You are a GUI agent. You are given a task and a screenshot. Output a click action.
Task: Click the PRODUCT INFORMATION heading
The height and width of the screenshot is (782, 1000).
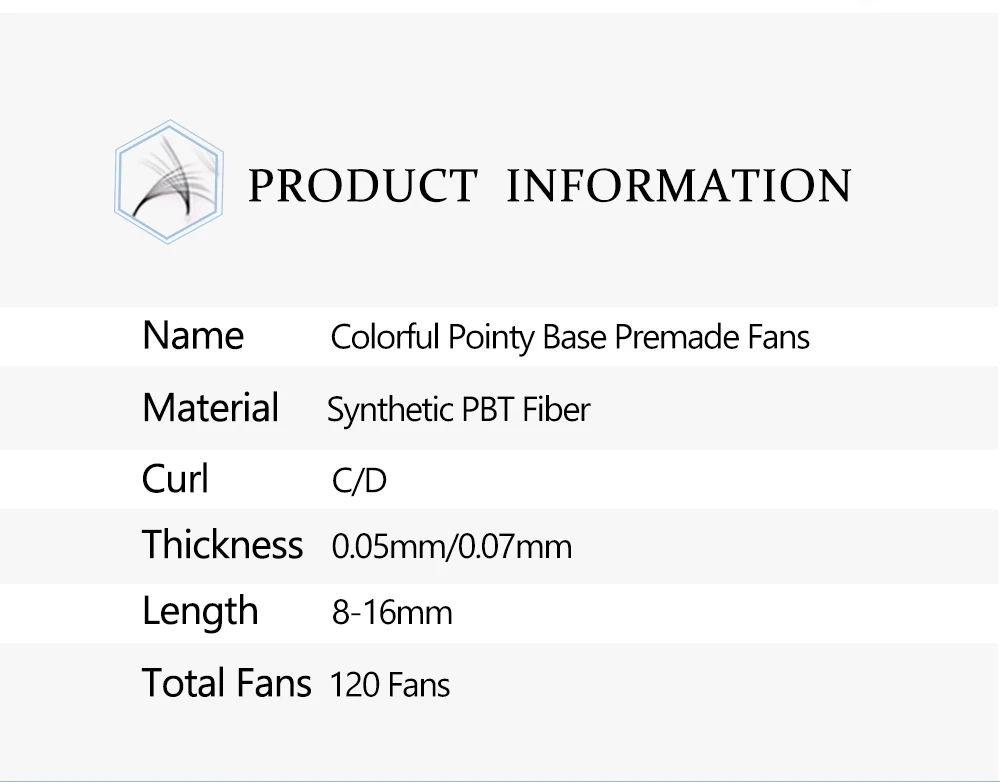(550, 186)
